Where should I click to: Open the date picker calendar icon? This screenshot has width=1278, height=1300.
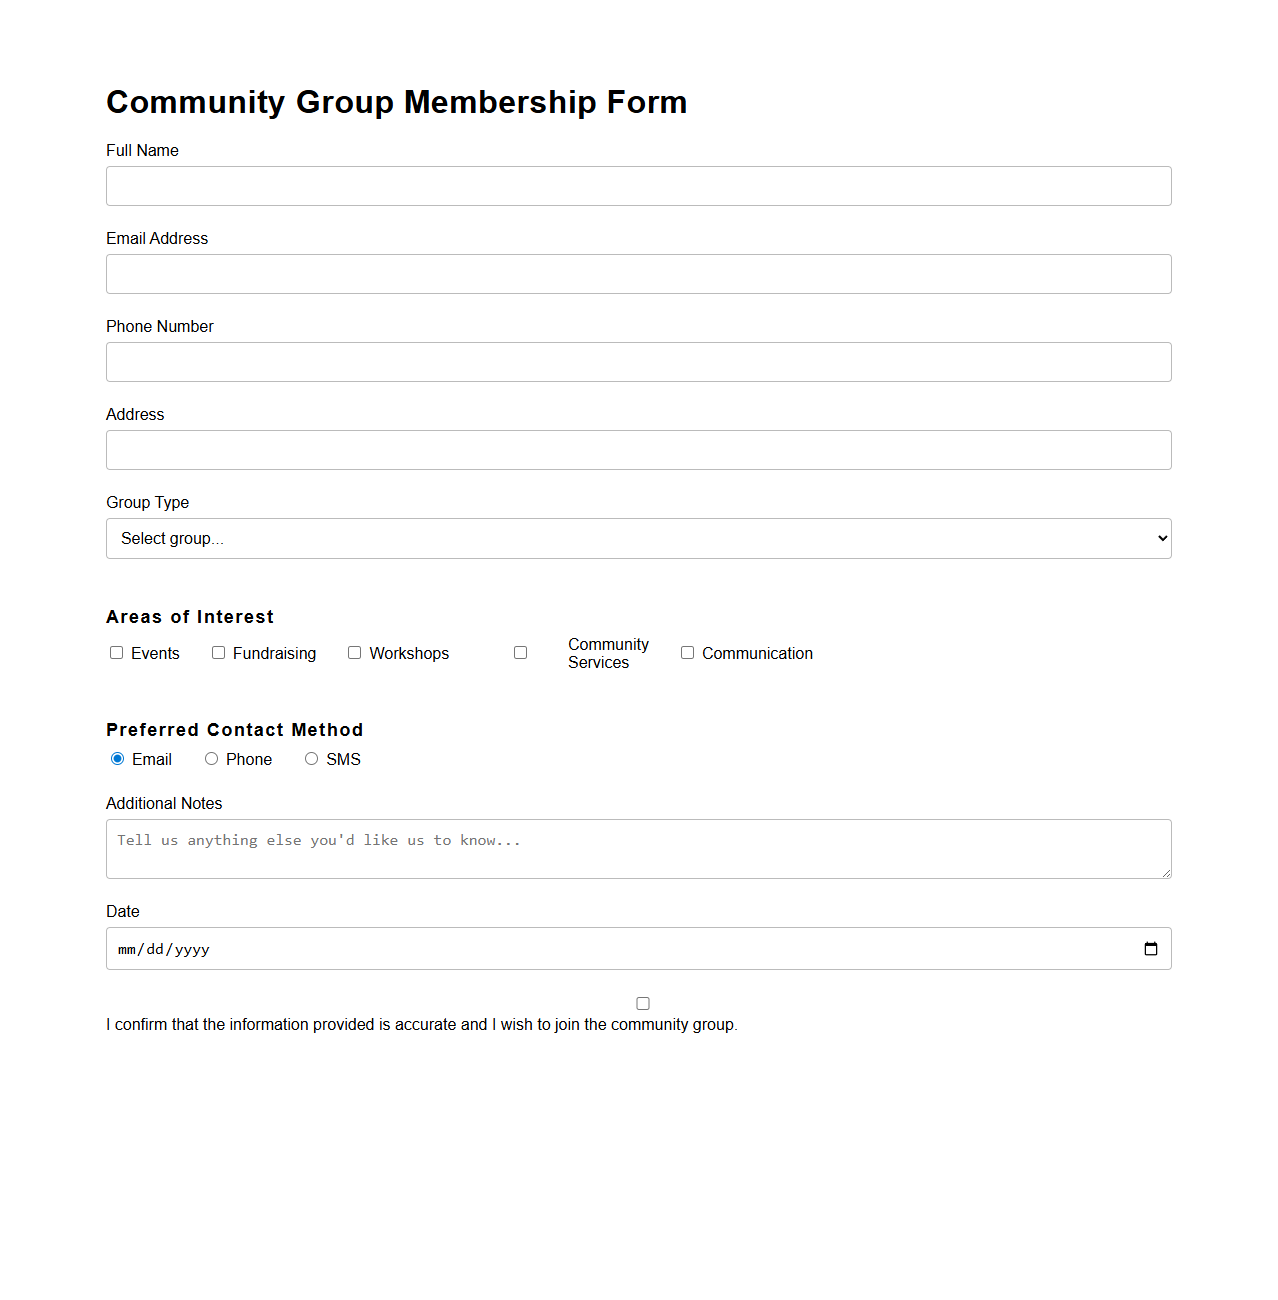coord(1150,948)
